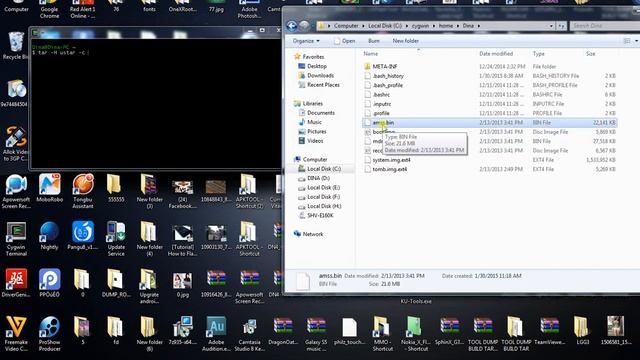The height and width of the screenshot is (360, 640).
Task: Launch MoboRobo desktop shortcut
Action: point(49,189)
